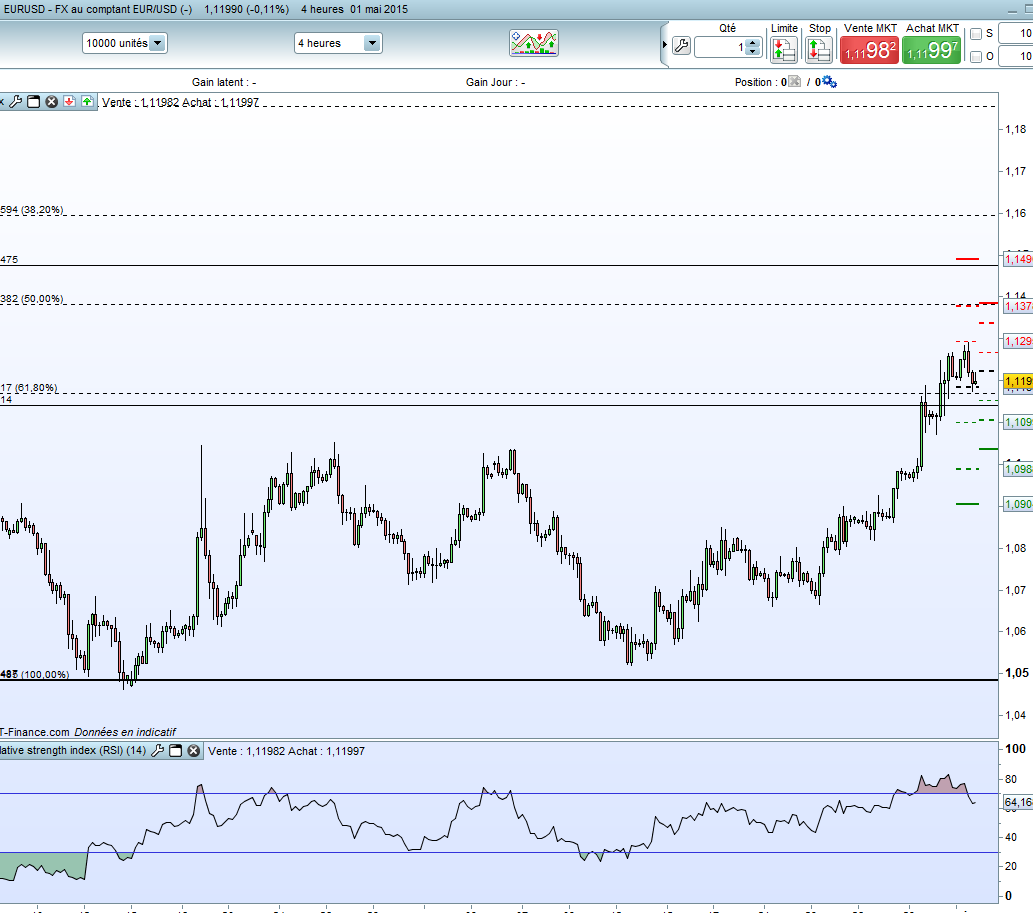Open price chart settings wrench
This screenshot has width=1033, height=913.
16,101
